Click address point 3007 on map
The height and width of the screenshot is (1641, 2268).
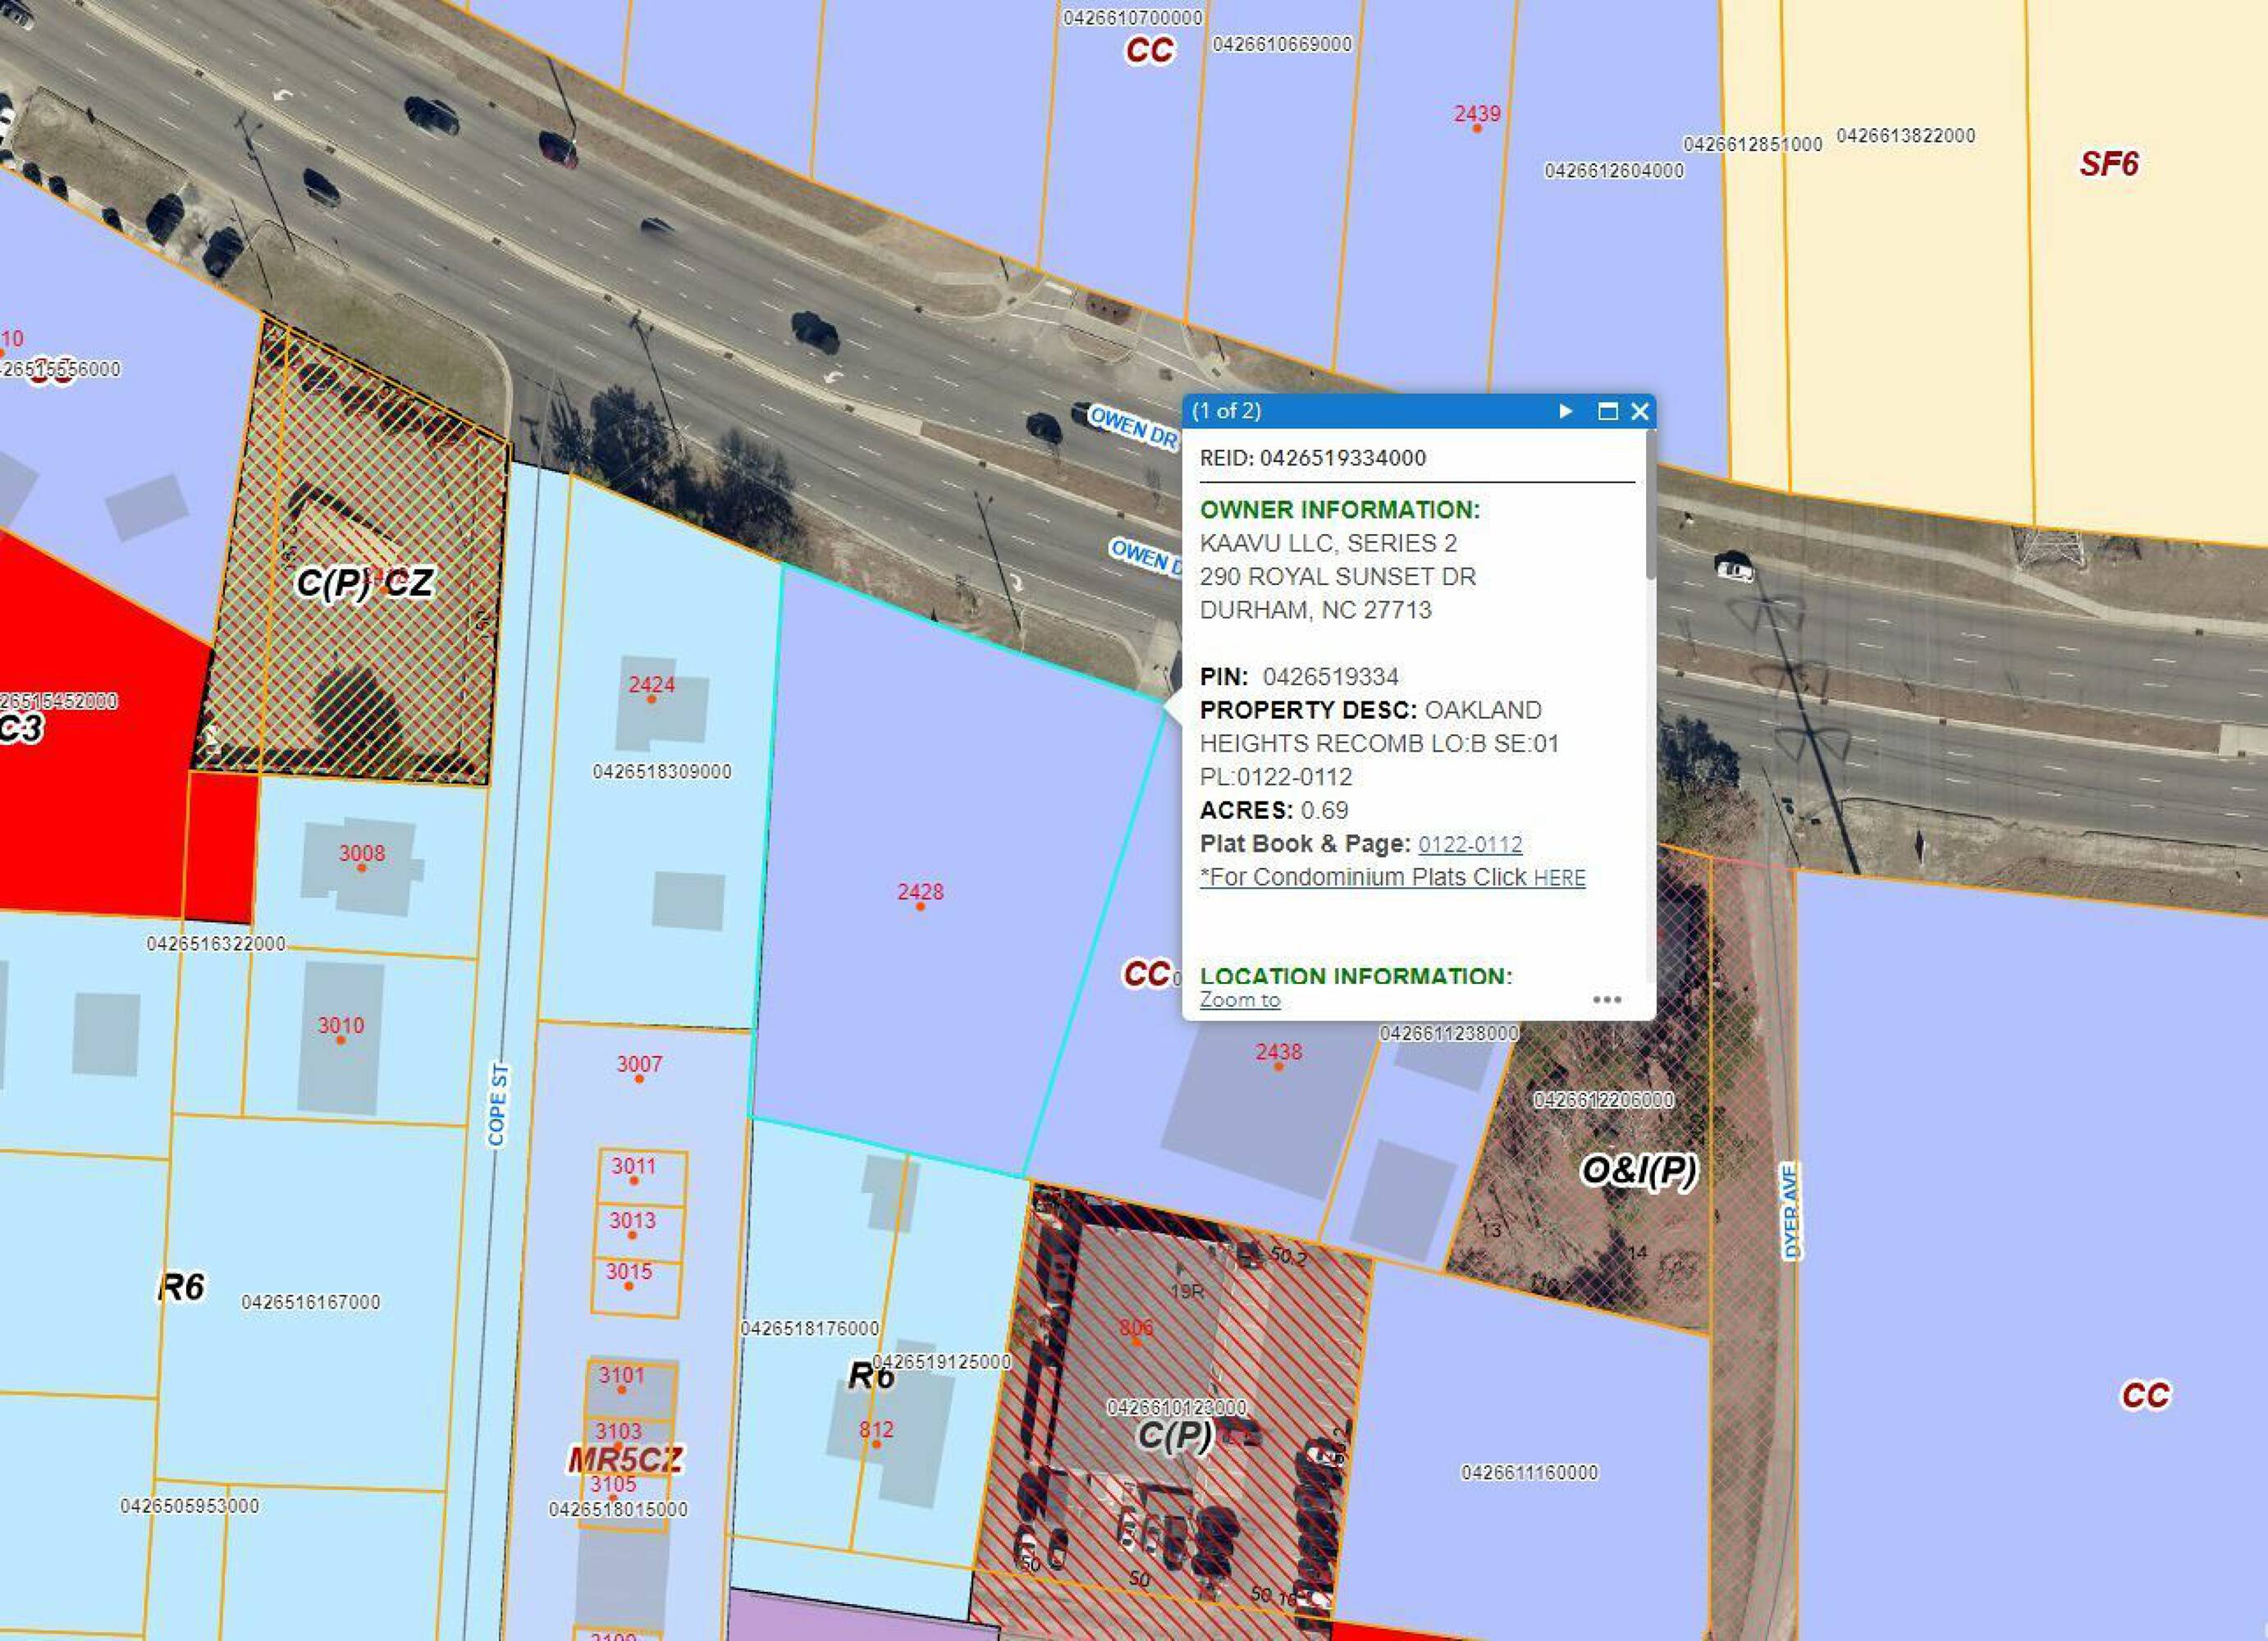639,1077
